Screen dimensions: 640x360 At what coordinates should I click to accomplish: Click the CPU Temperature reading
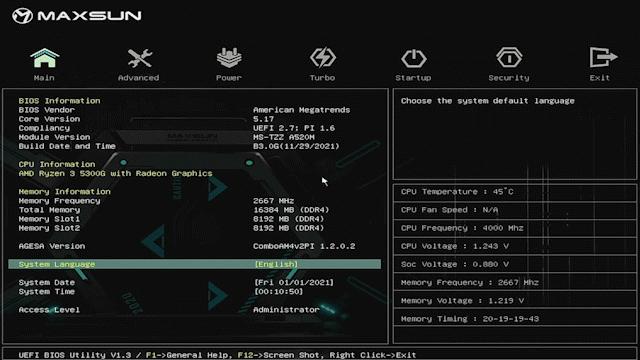pyautogui.click(x=457, y=191)
